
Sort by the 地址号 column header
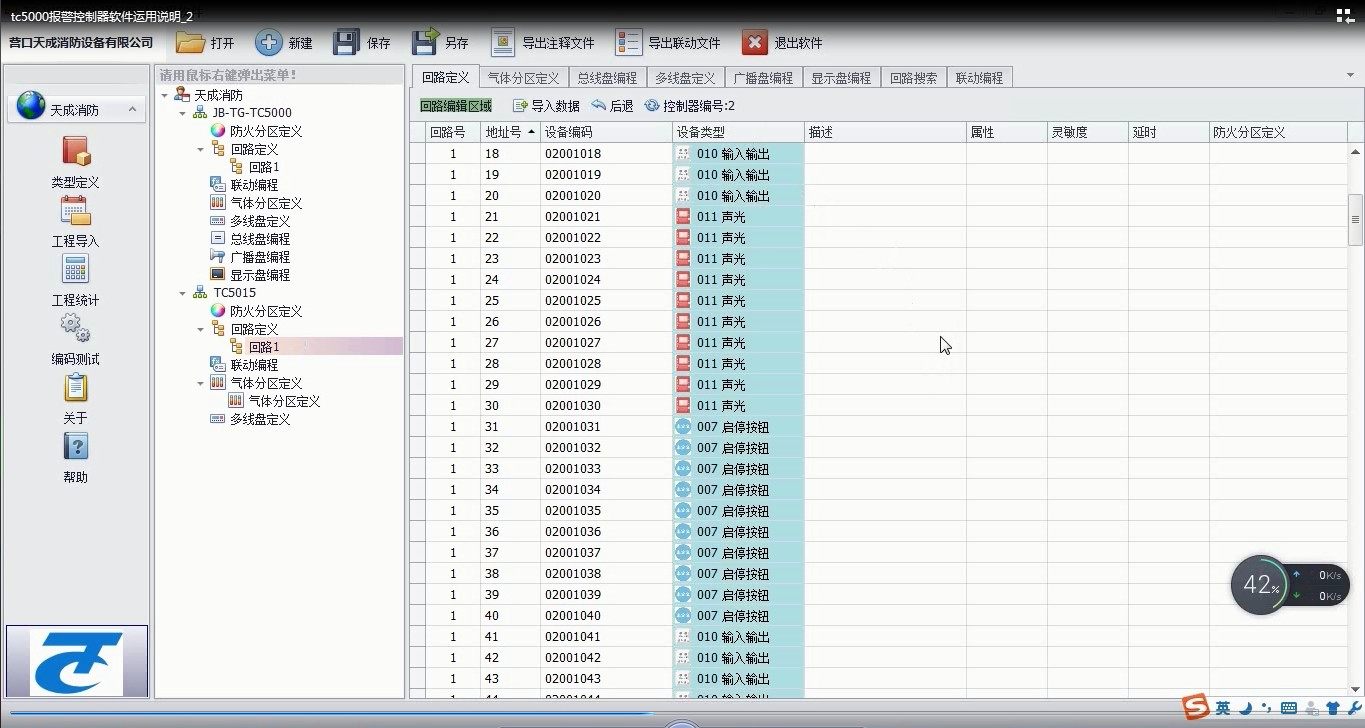(510, 132)
